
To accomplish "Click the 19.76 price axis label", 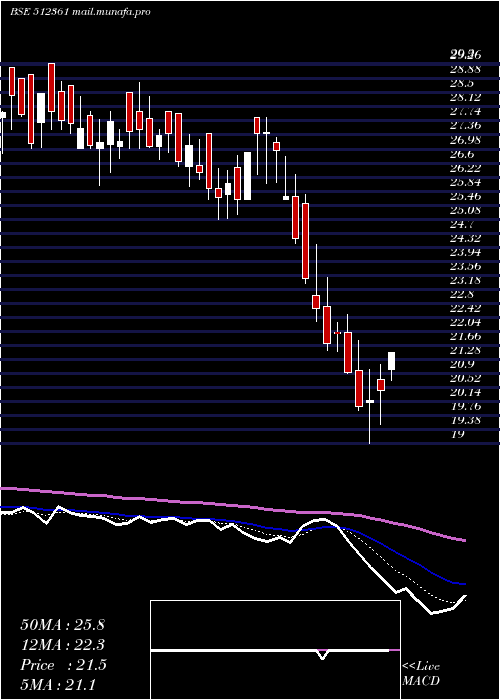I will [x=465, y=407].
